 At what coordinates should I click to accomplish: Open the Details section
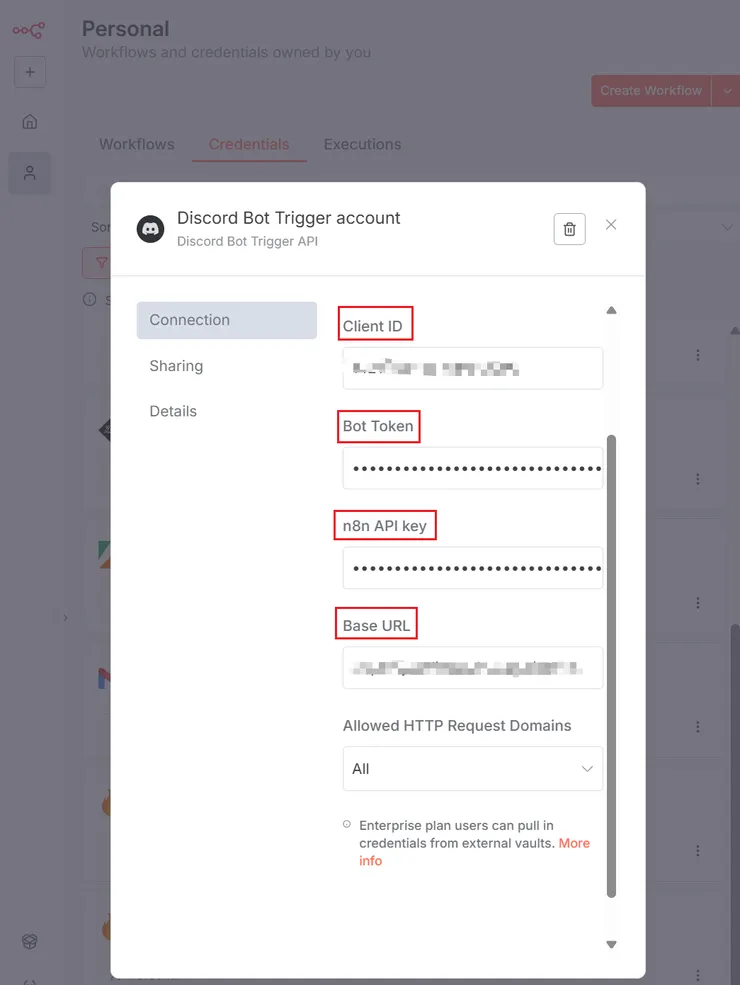pos(173,411)
